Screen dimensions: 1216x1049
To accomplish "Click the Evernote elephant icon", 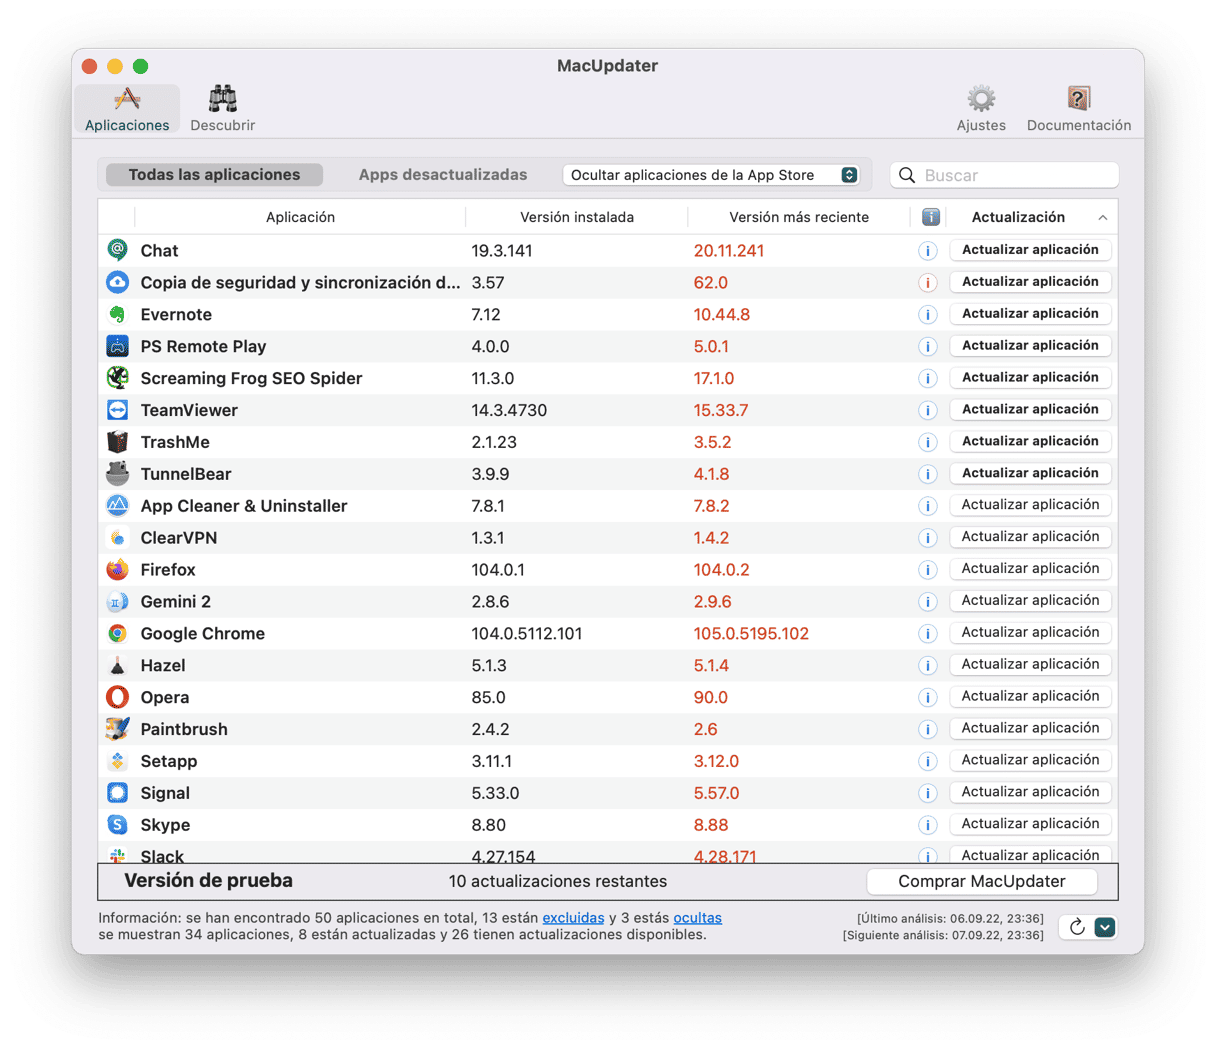I will [118, 314].
